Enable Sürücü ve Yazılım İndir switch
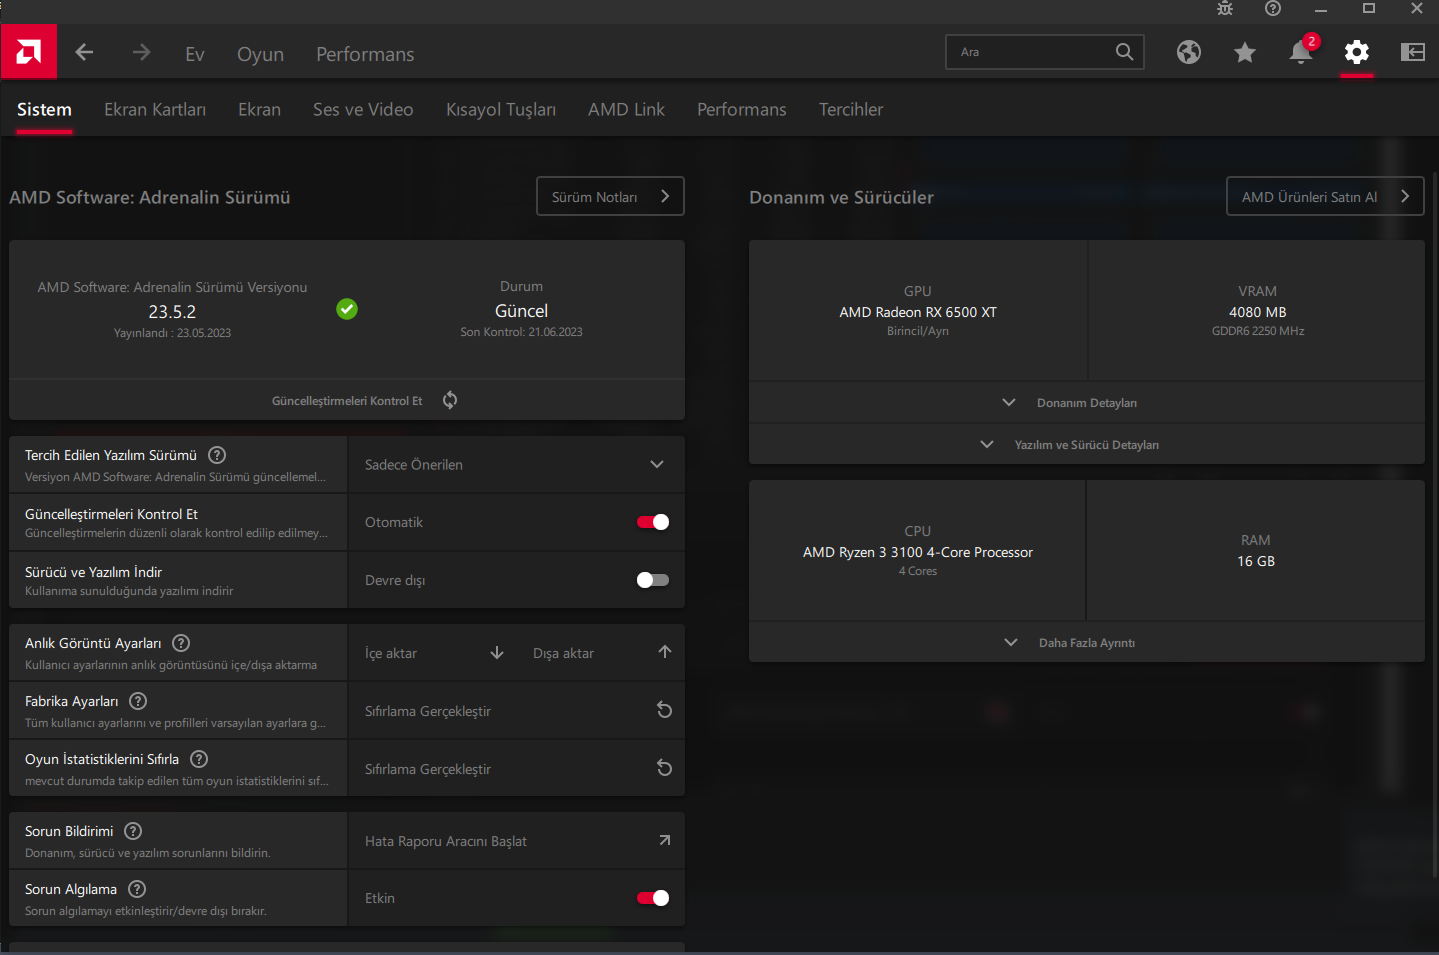Screen dimensions: 1439x955 [x=653, y=580]
